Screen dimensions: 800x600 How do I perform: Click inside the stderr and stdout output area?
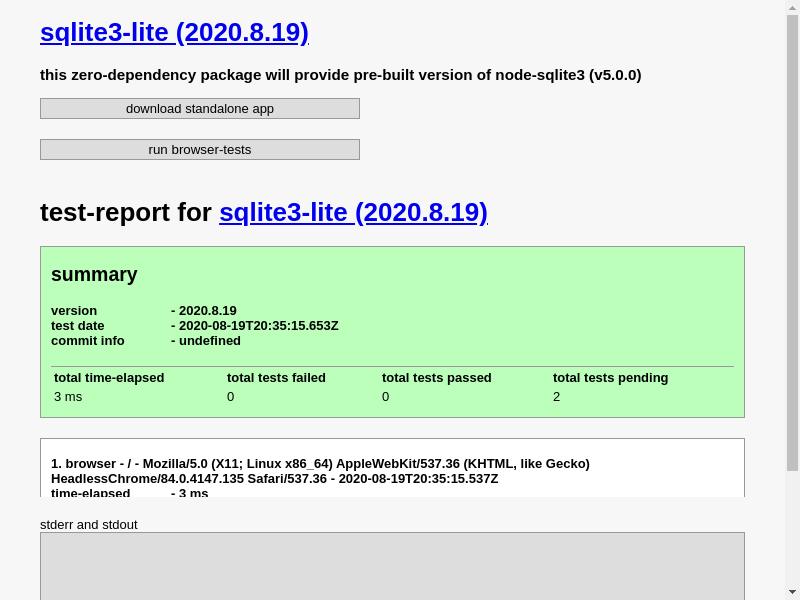tap(392, 566)
